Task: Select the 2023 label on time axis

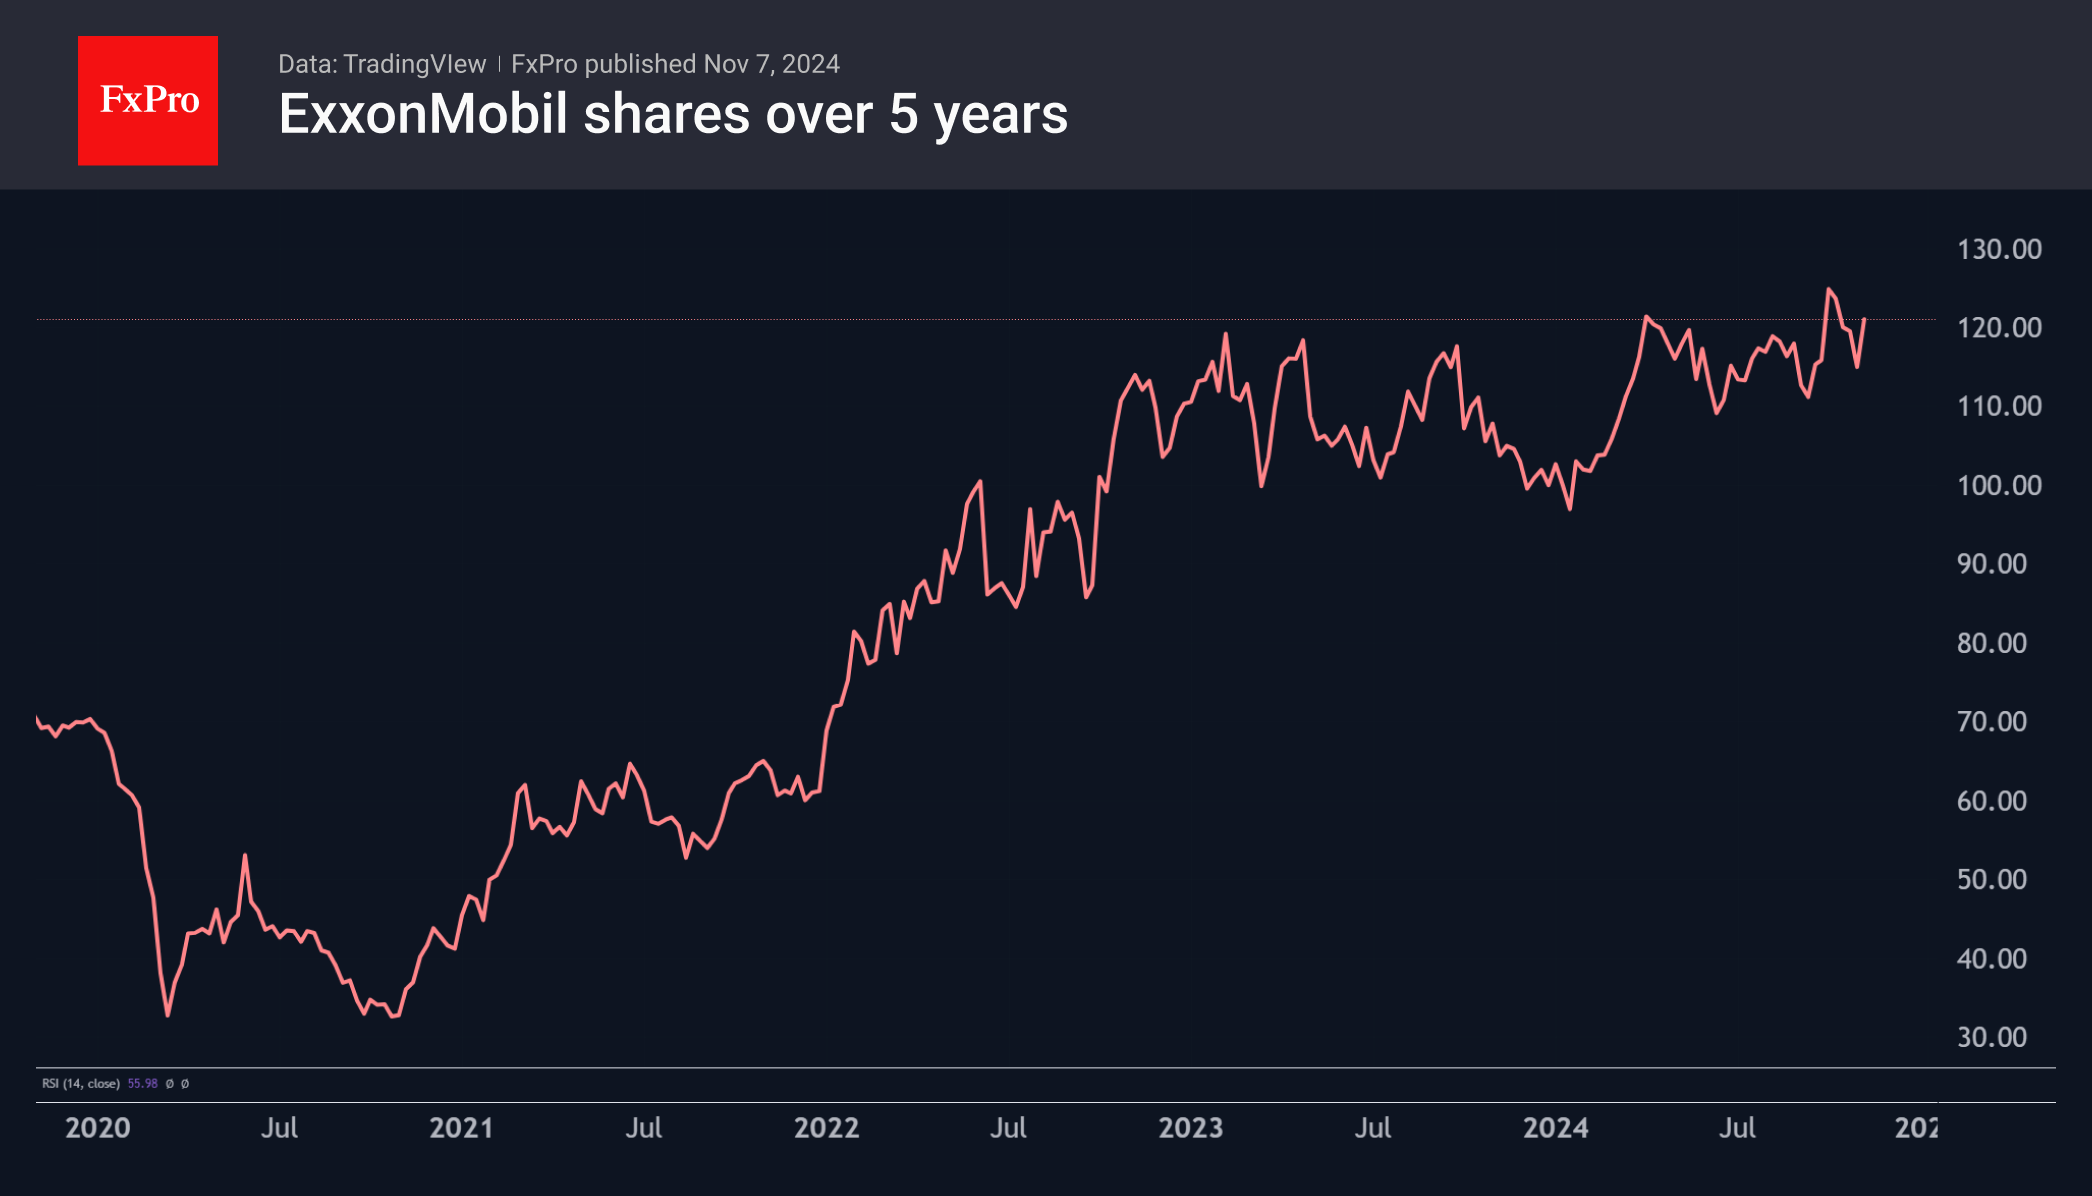Action: (x=1190, y=1128)
